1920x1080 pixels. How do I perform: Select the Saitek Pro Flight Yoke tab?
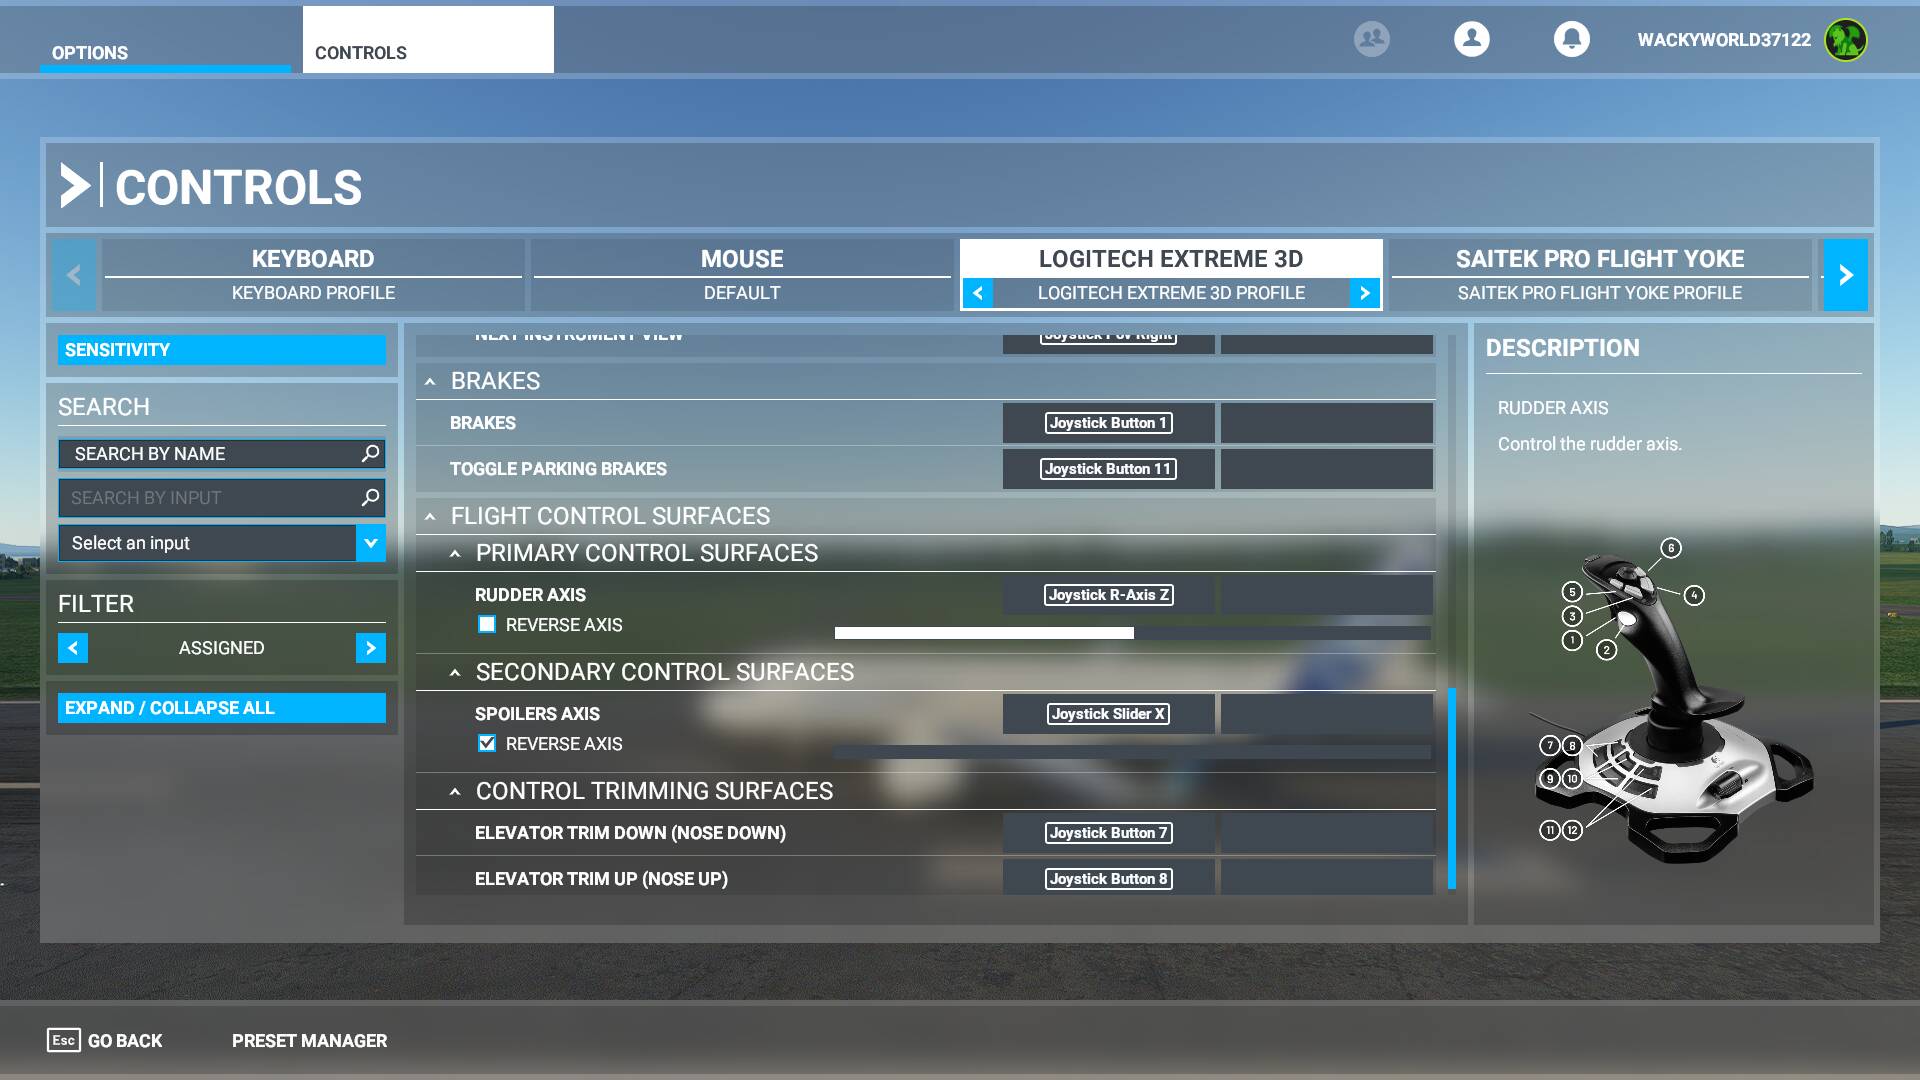click(1599, 259)
